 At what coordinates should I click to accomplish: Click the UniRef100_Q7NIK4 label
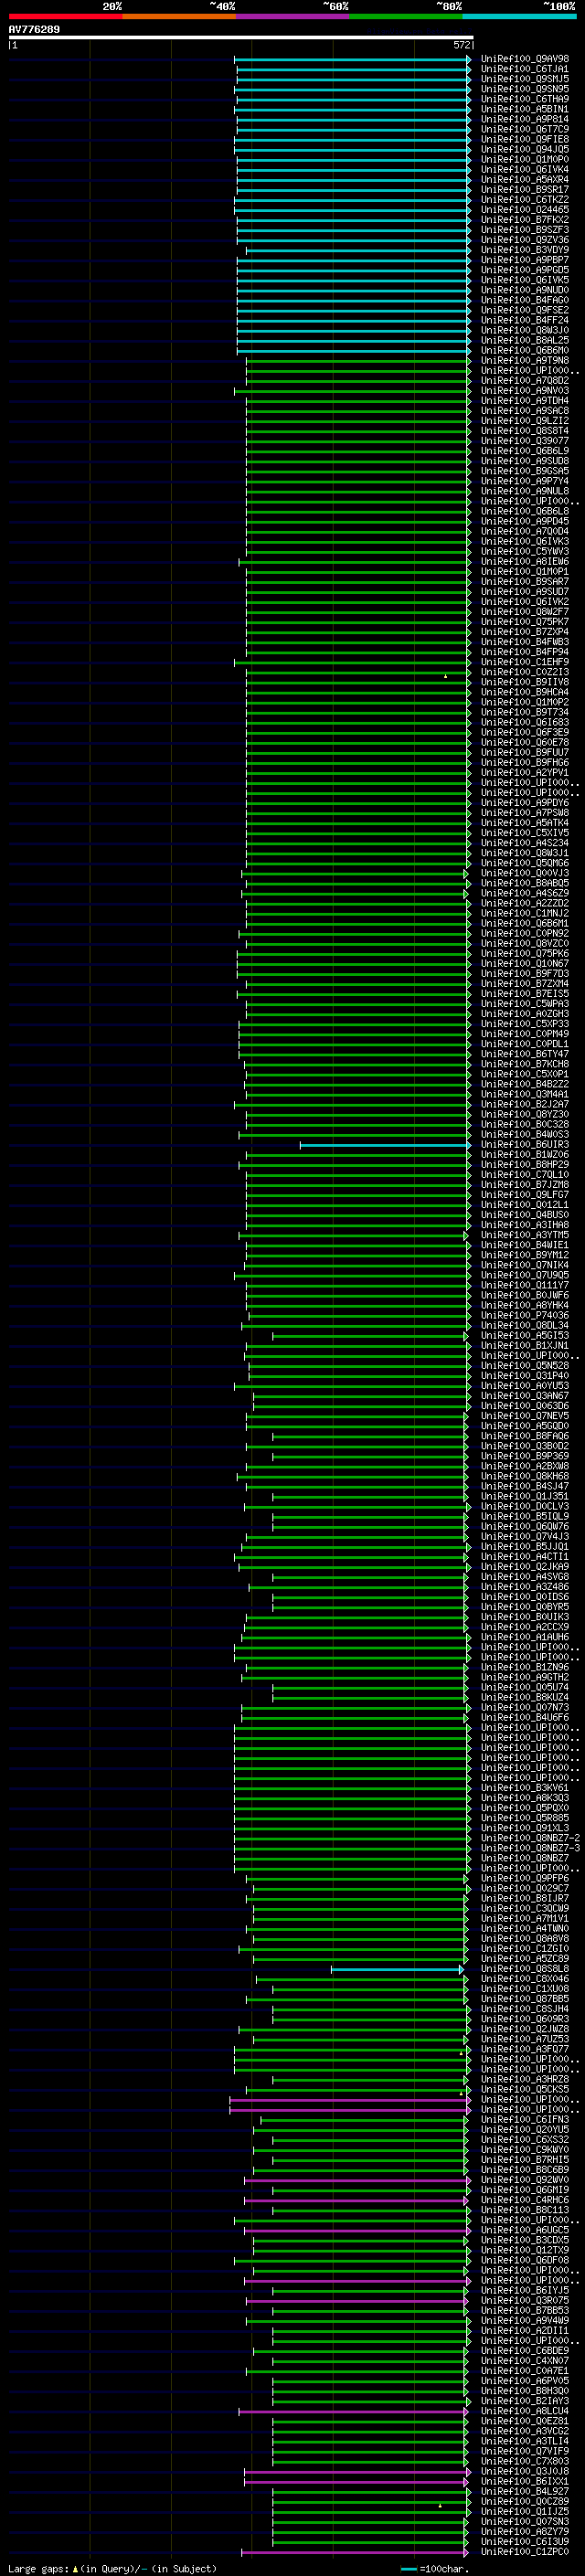tap(525, 1265)
